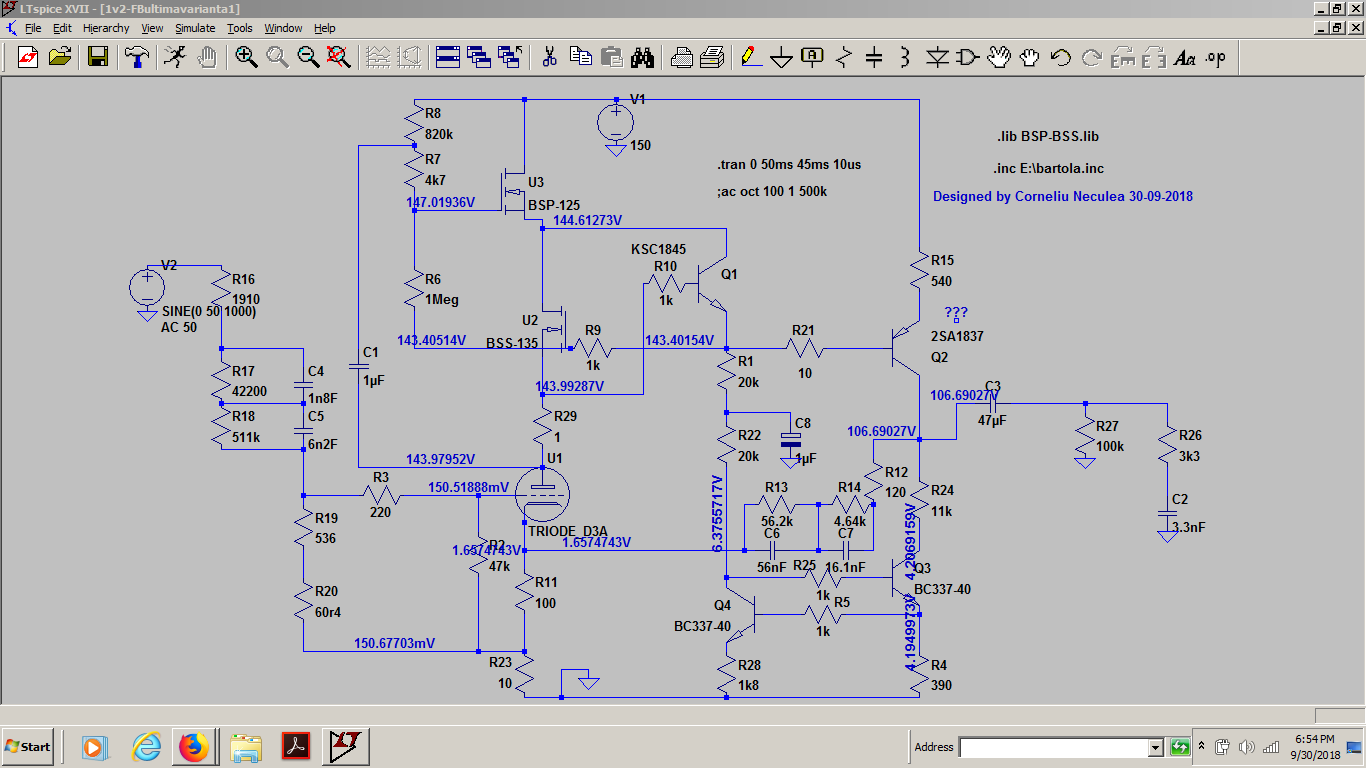Click into the taskbar Address field
This screenshot has width=1366, height=768.
tap(1053, 747)
